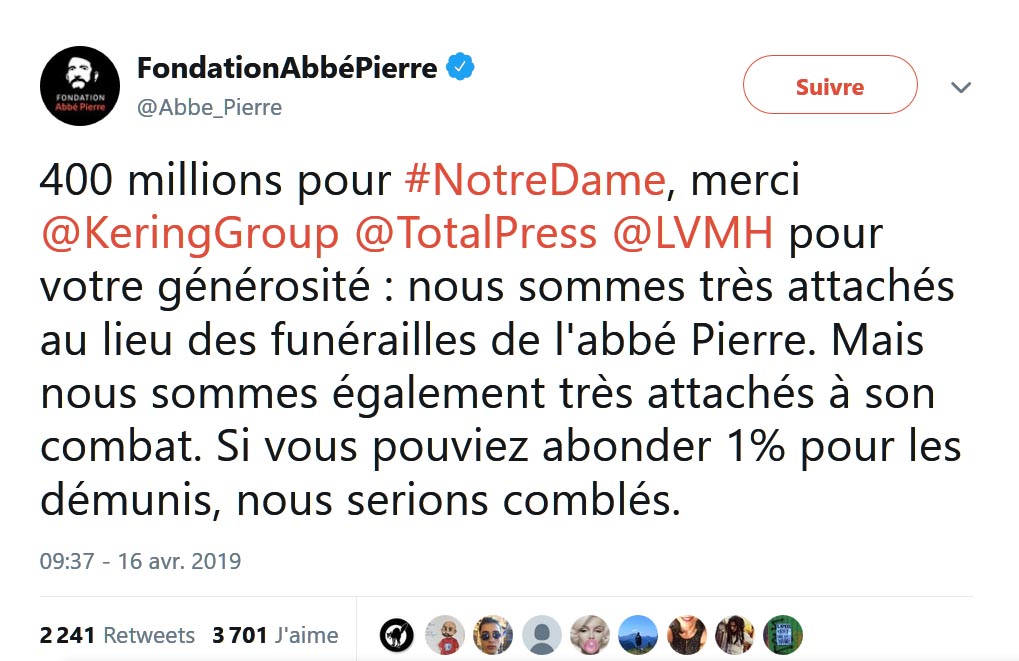1019x661 pixels.
Task: Click the 09:37 - 16 avr. 2019 timestamp
Action: [x=140, y=560]
